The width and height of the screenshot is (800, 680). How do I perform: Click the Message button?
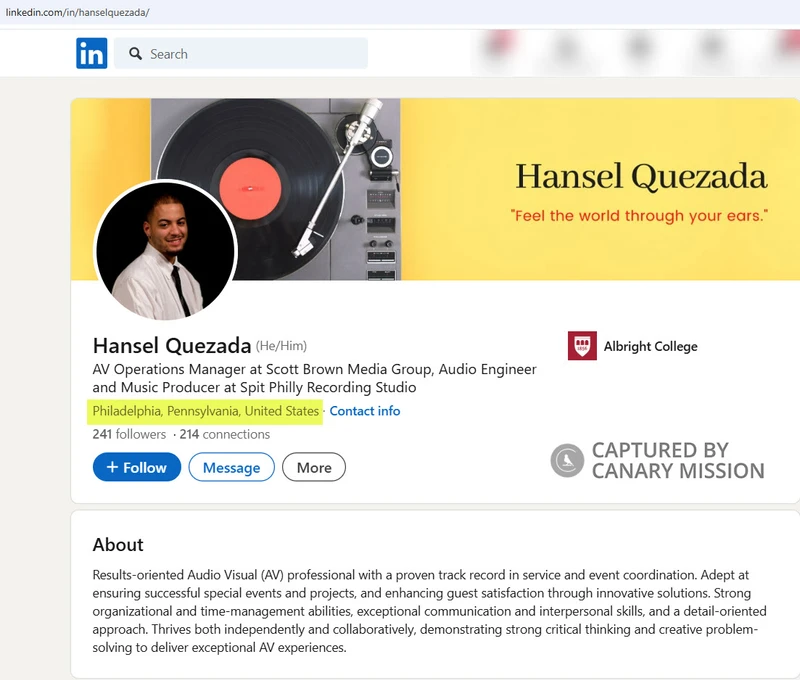pyautogui.click(x=232, y=467)
